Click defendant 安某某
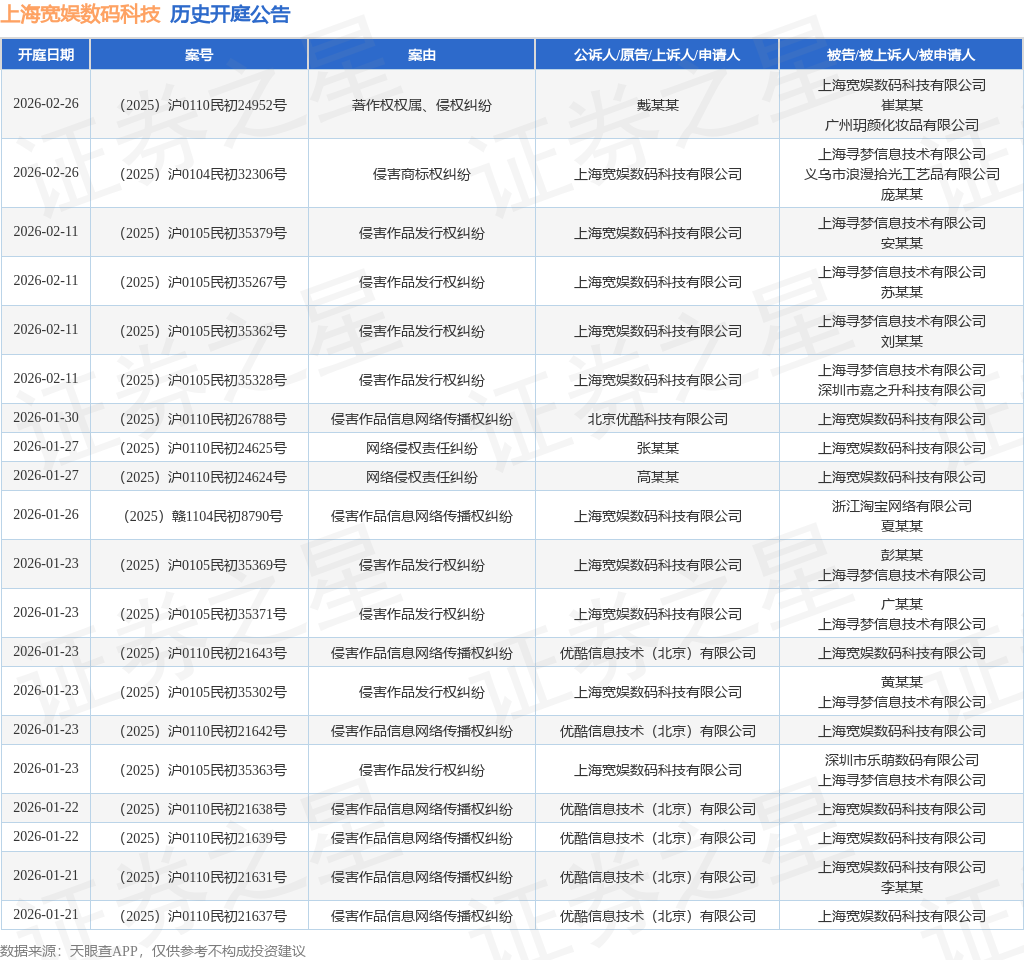1024x960 pixels. pyautogui.click(x=901, y=243)
